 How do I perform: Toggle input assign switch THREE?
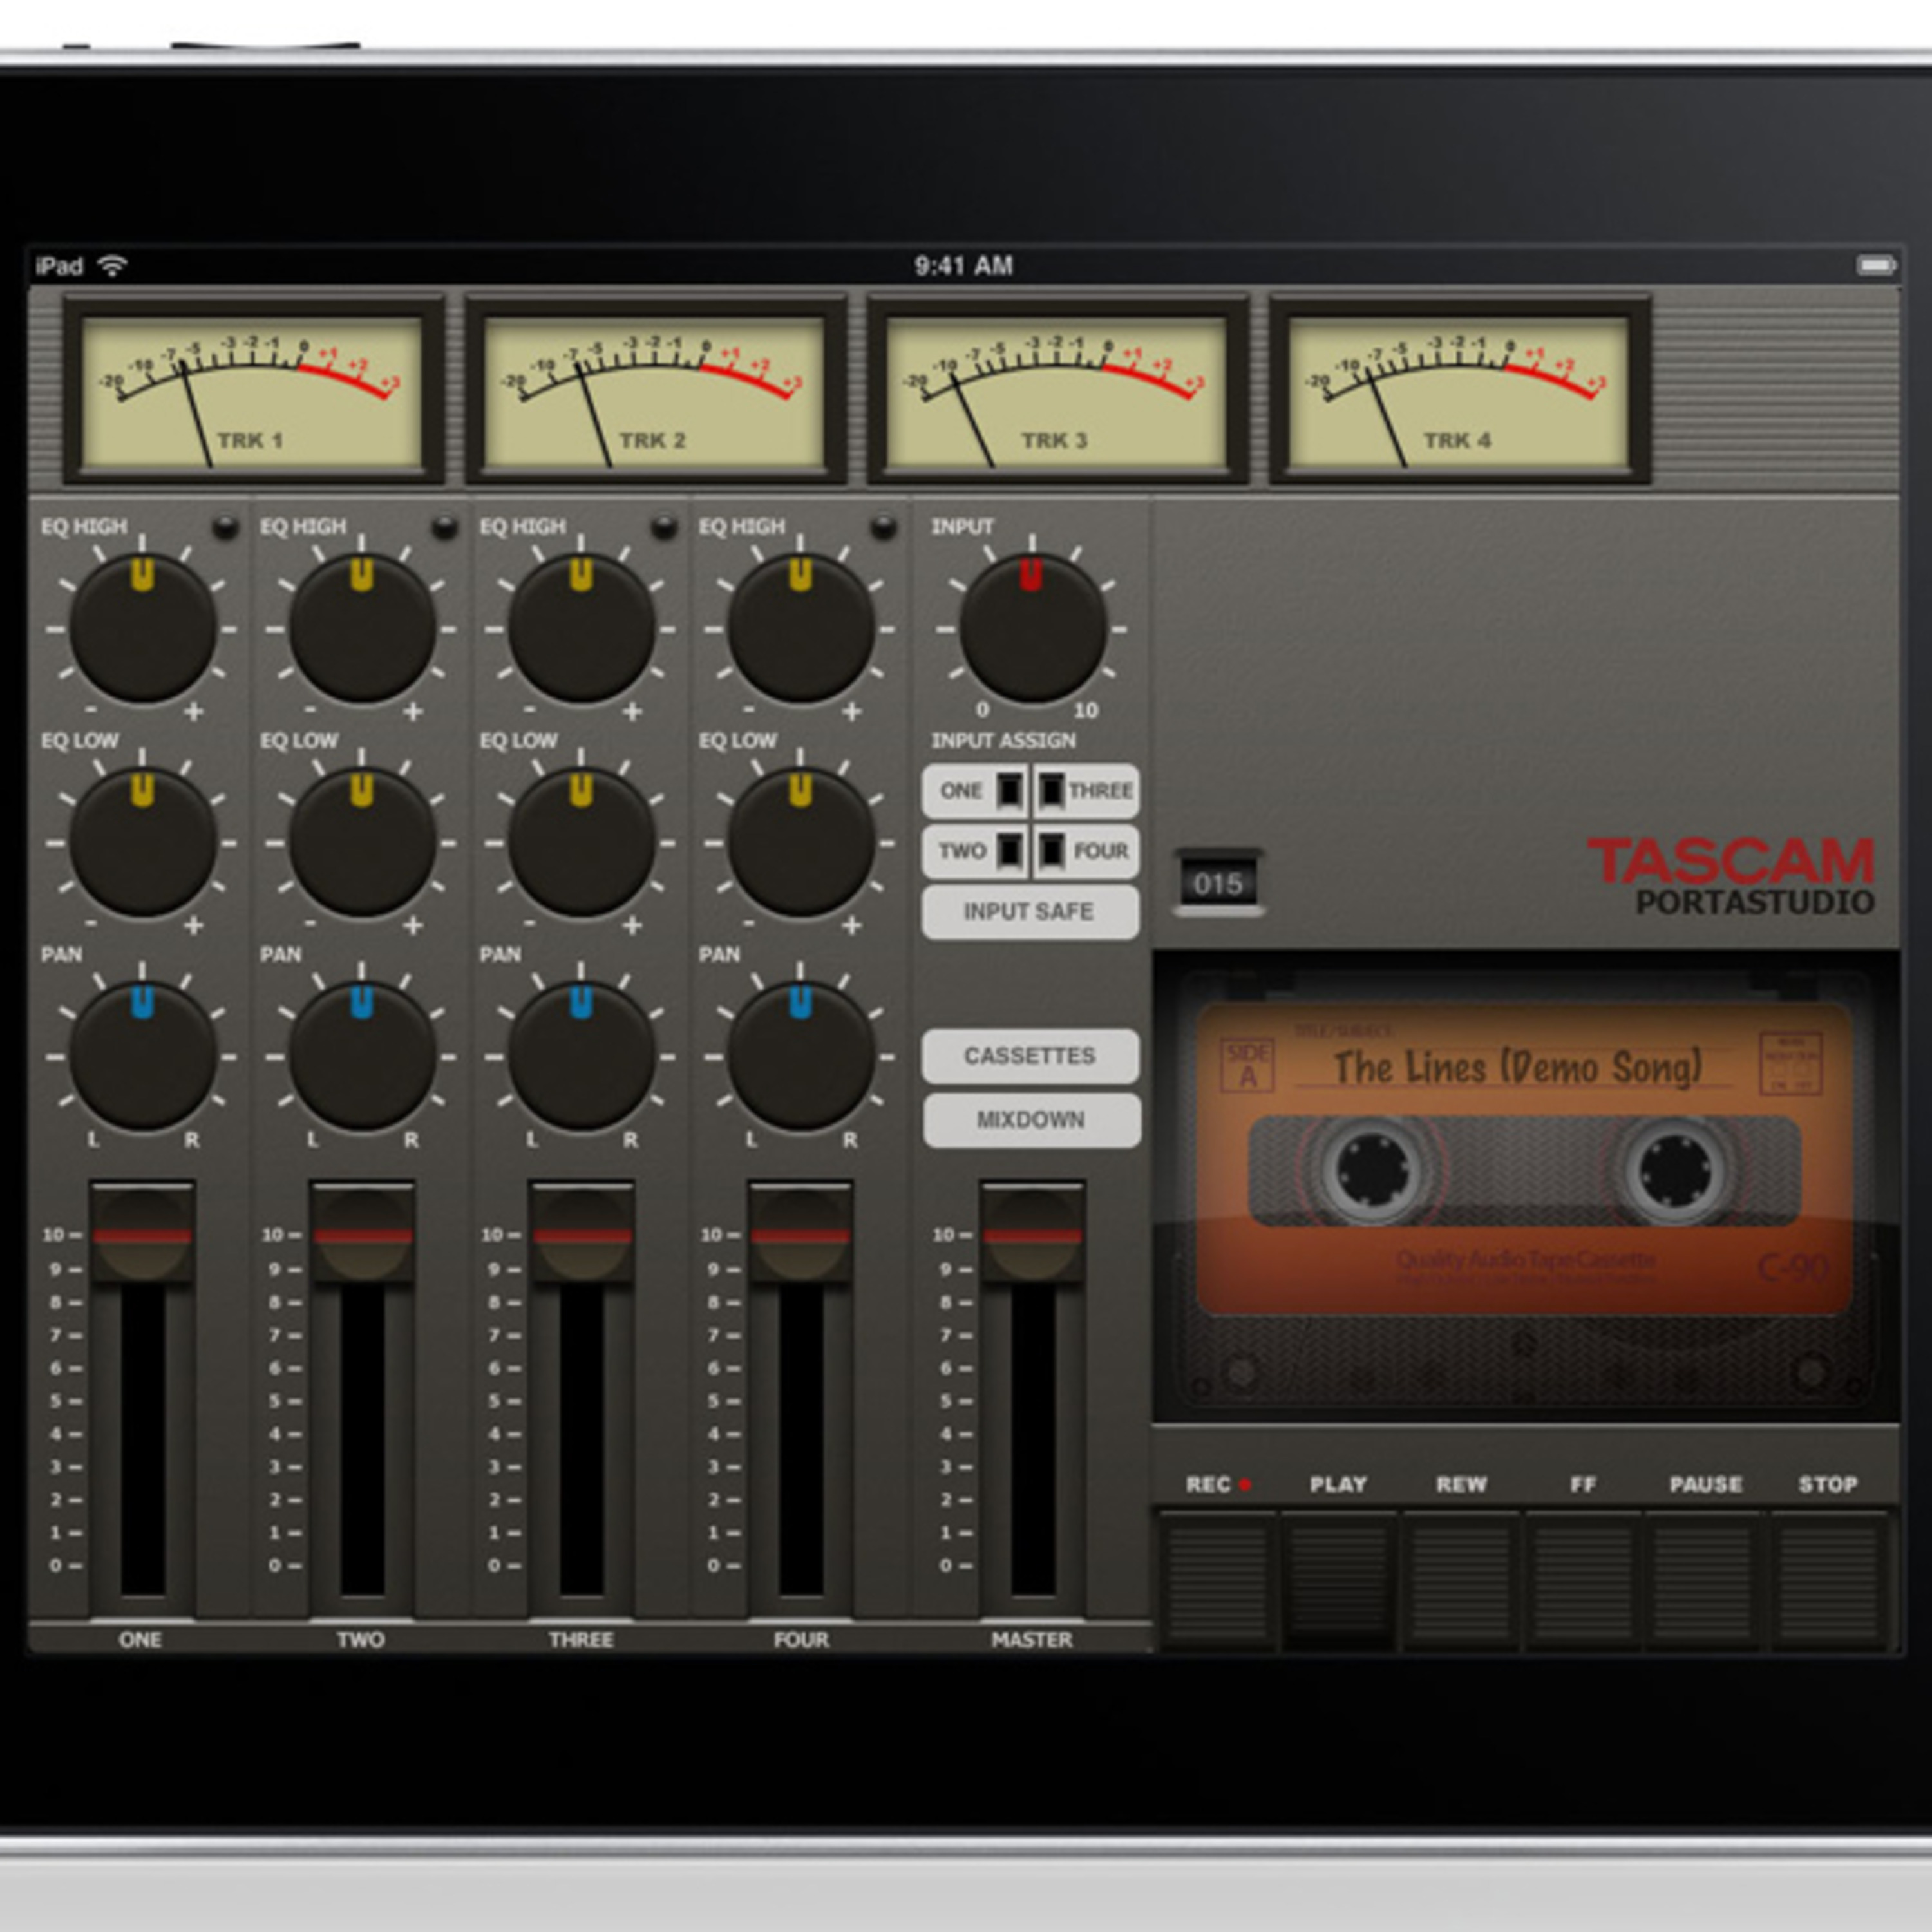click(x=1086, y=791)
